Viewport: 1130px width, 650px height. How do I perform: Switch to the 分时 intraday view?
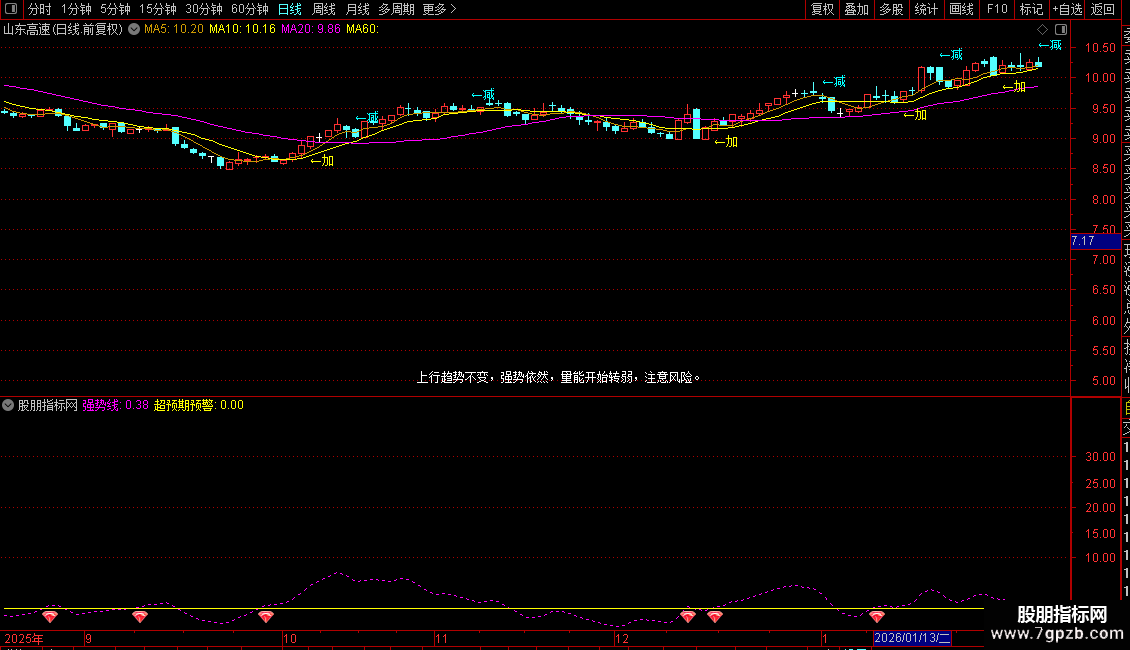click(x=39, y=9)
